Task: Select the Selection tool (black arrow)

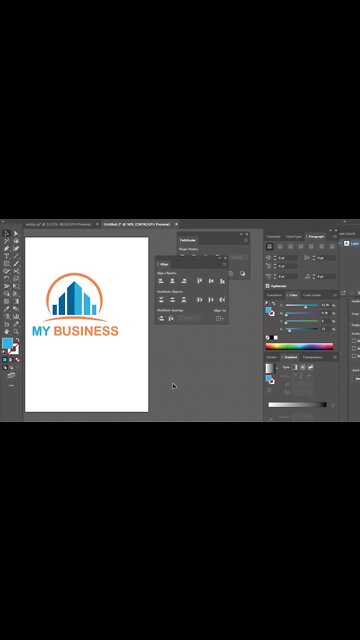Action: (7, 233)
